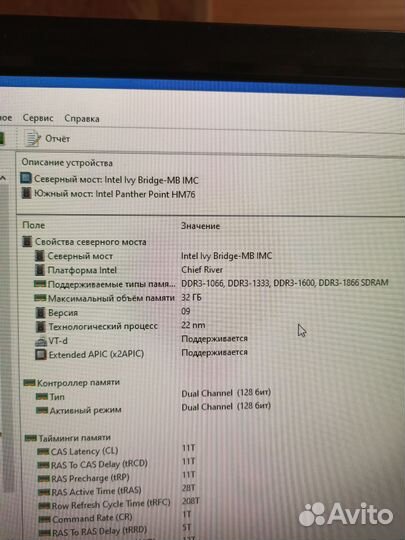Viewport: 405px width, 540px height.
Task: Click the icon beside RAS Active Time (tRAS)
Action: (44, 492)
